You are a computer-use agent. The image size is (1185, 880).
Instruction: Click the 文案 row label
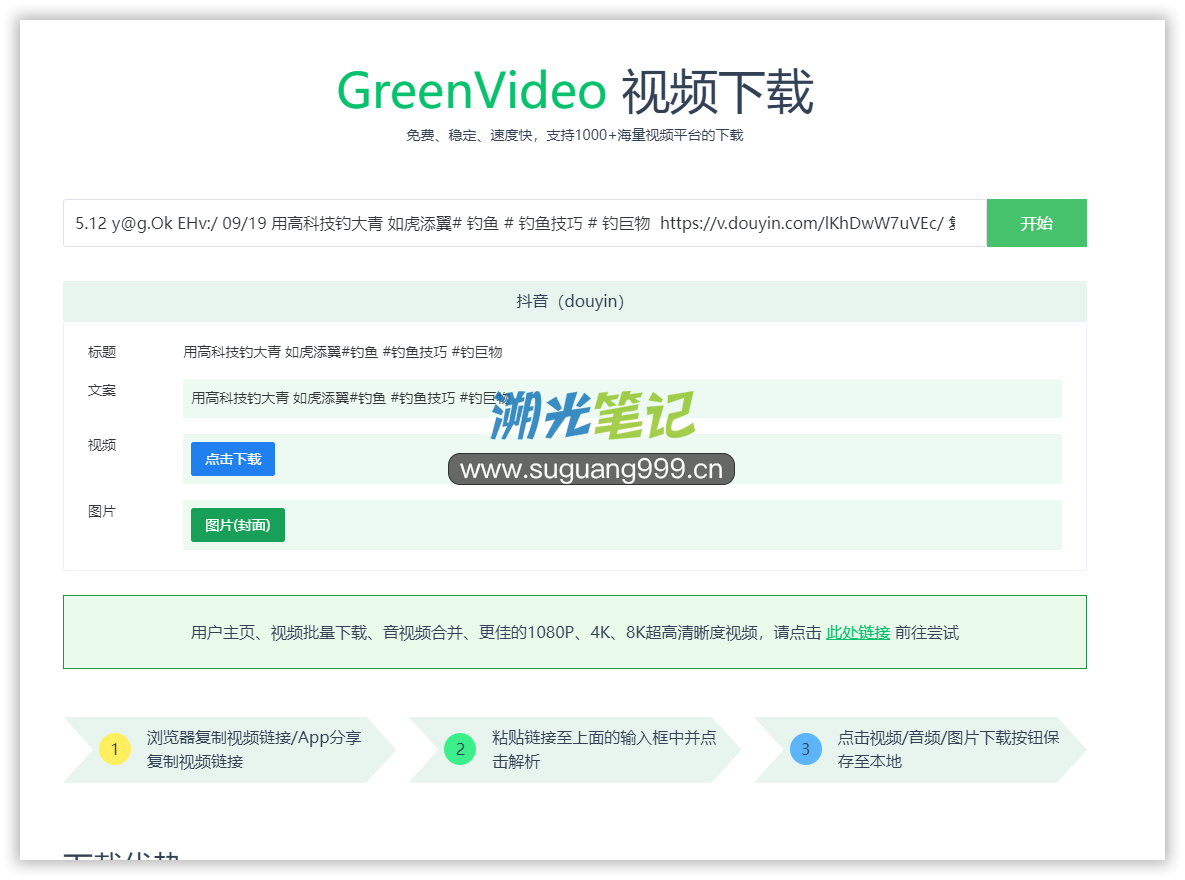tap(102, 391)
